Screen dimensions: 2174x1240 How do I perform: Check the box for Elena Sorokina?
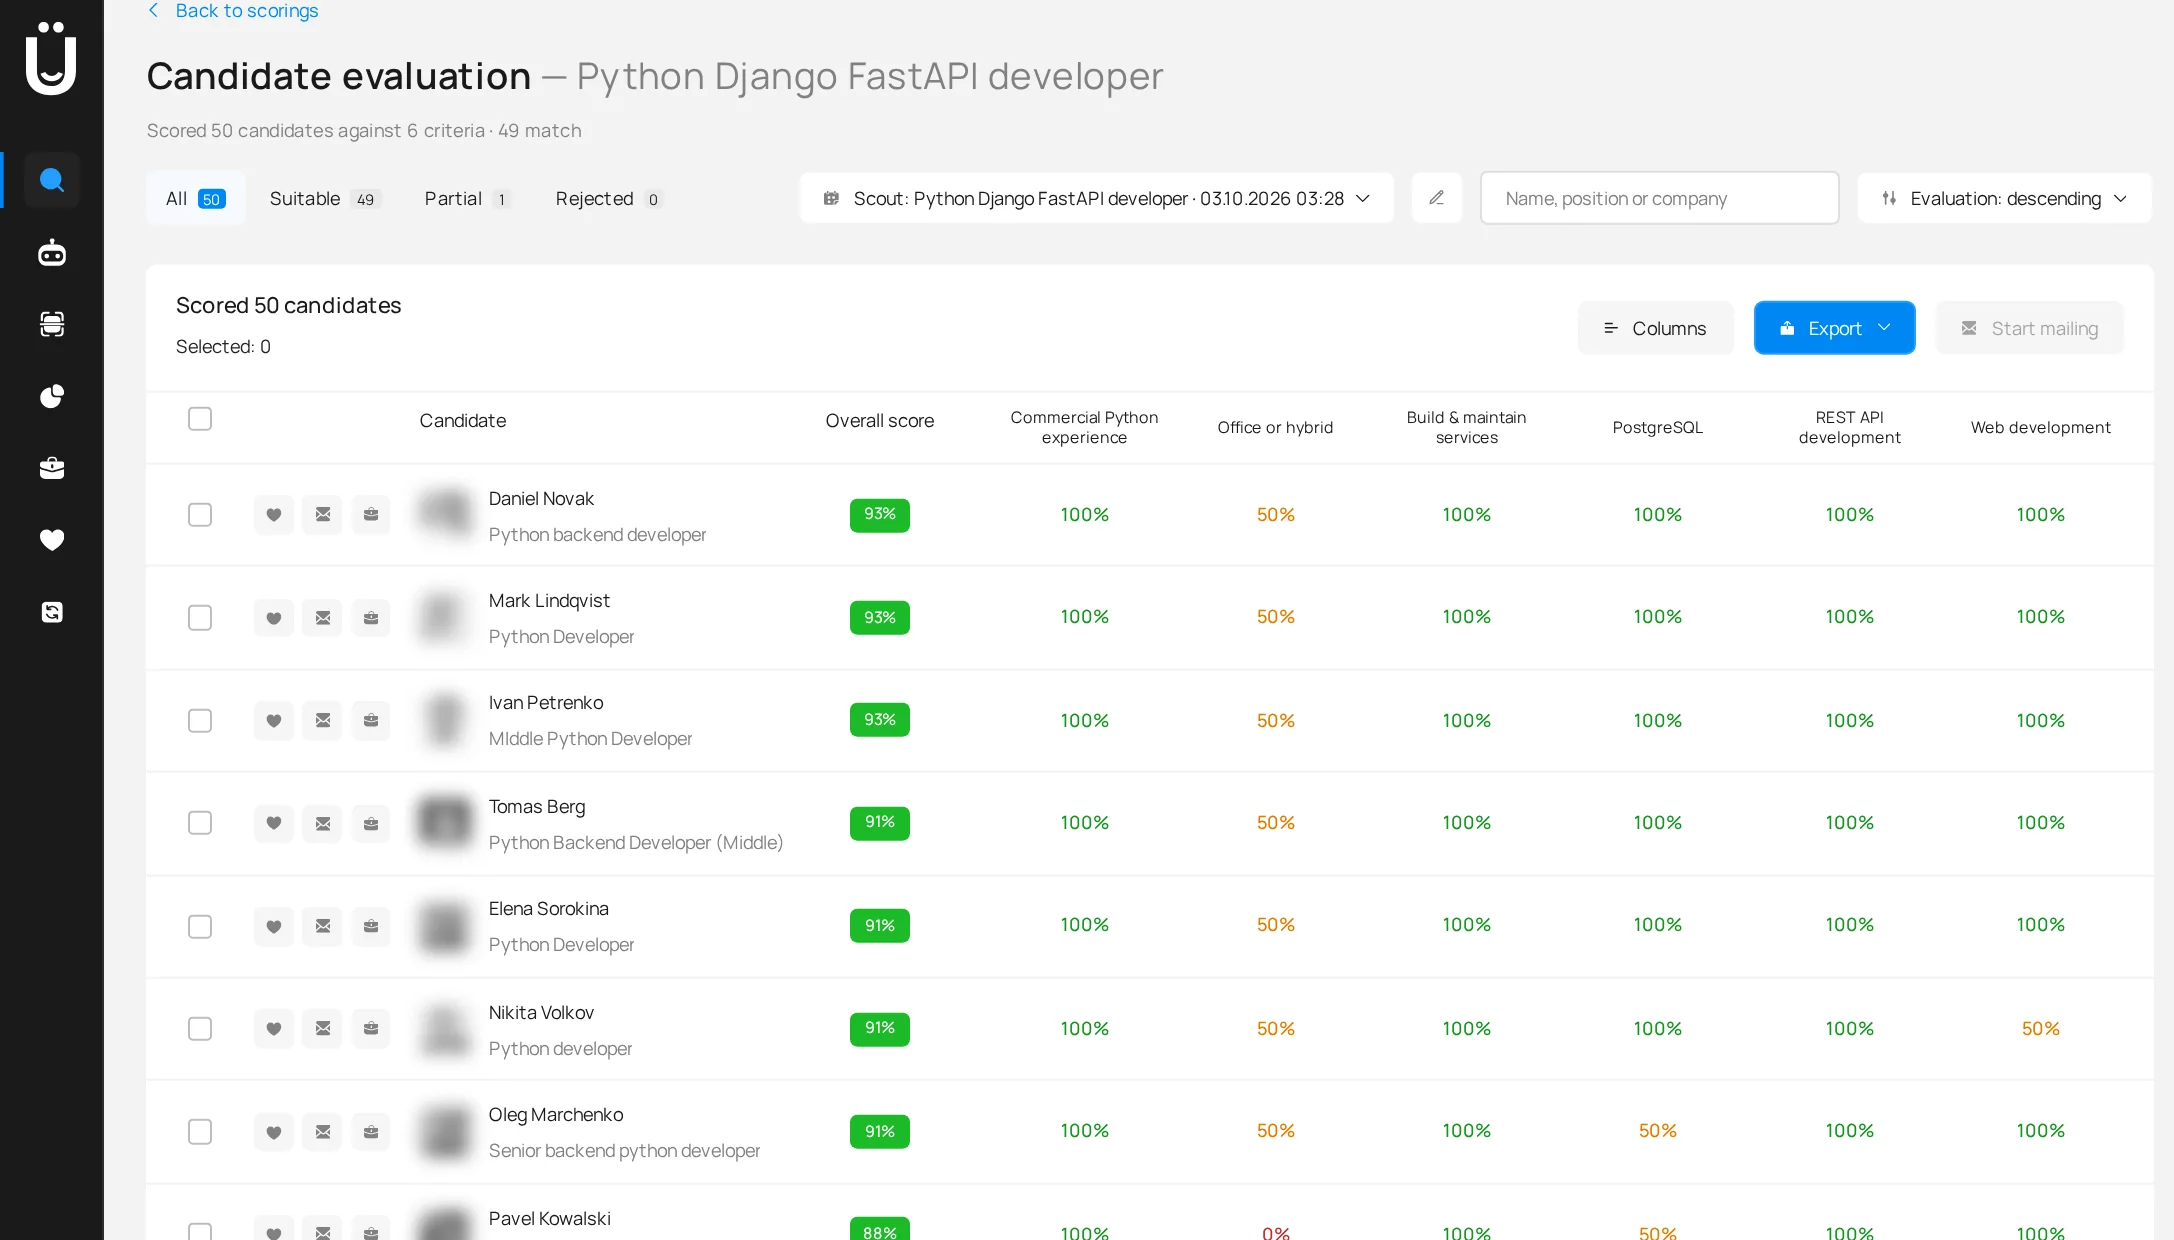pos(200,927)
